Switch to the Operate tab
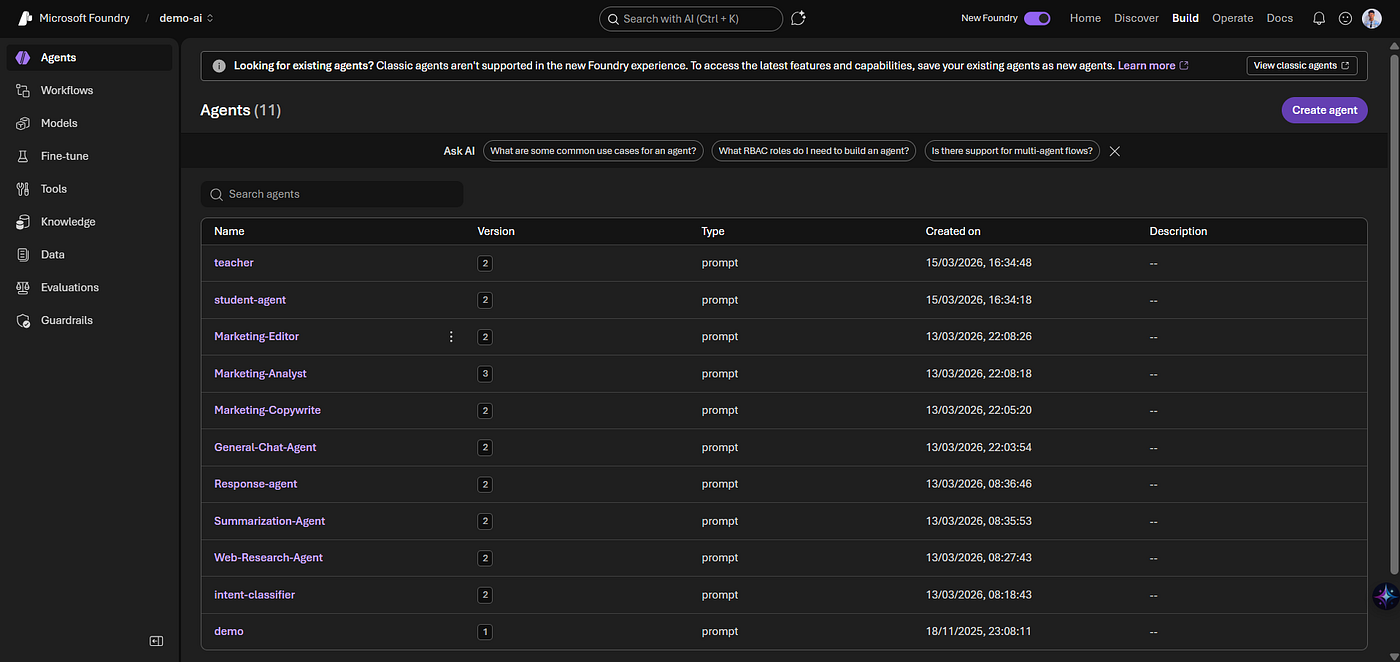The width and height of the screenshot is (1400, 662). click(x=1232, y=18)
